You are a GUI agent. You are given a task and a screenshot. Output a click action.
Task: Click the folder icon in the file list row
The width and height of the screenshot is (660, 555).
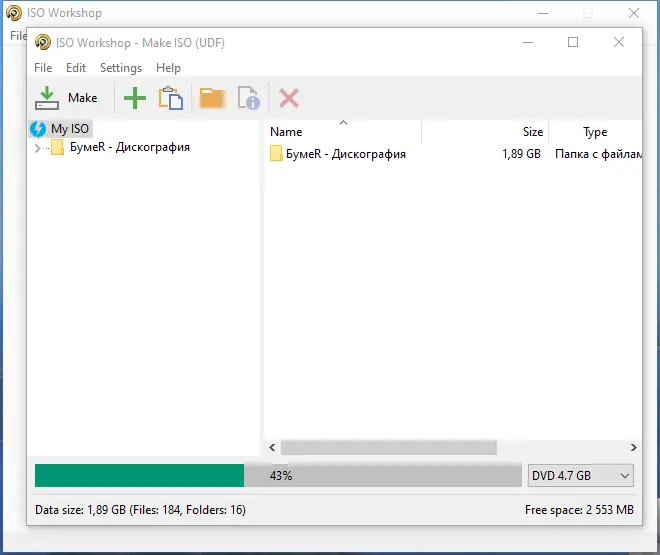click(276, 154)
